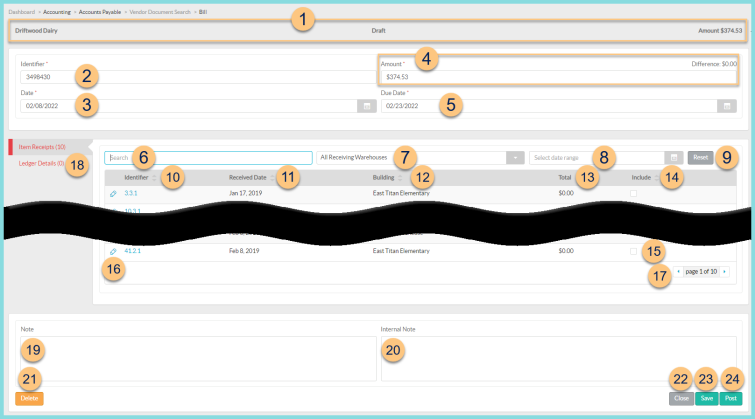Open item receipt link 3.3.1

[x=130, y=193]
